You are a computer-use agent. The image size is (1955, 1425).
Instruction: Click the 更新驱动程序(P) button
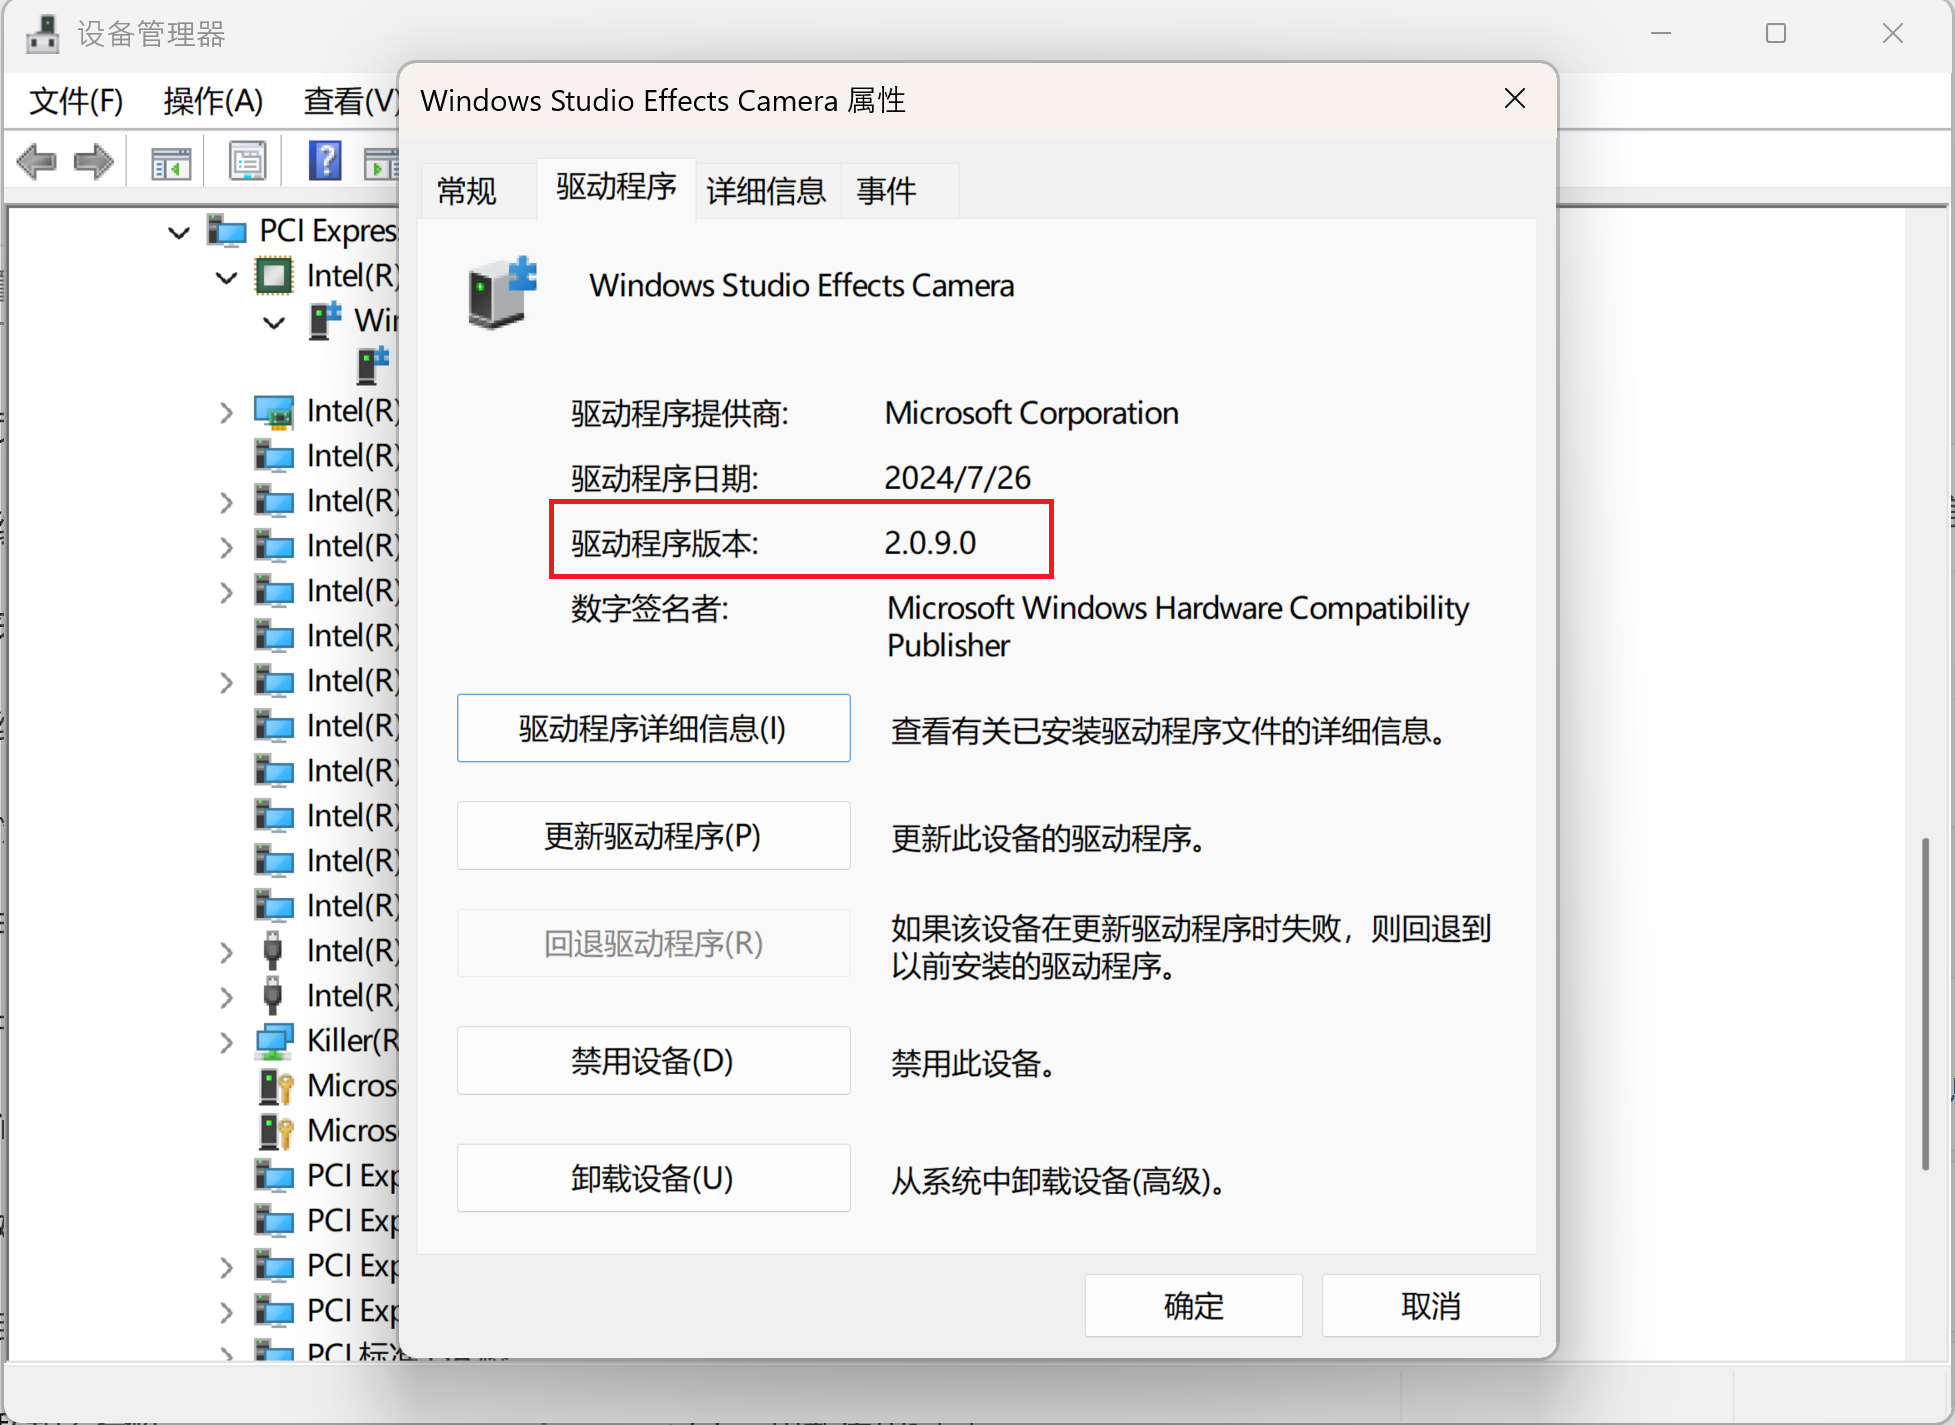(653, 836)
